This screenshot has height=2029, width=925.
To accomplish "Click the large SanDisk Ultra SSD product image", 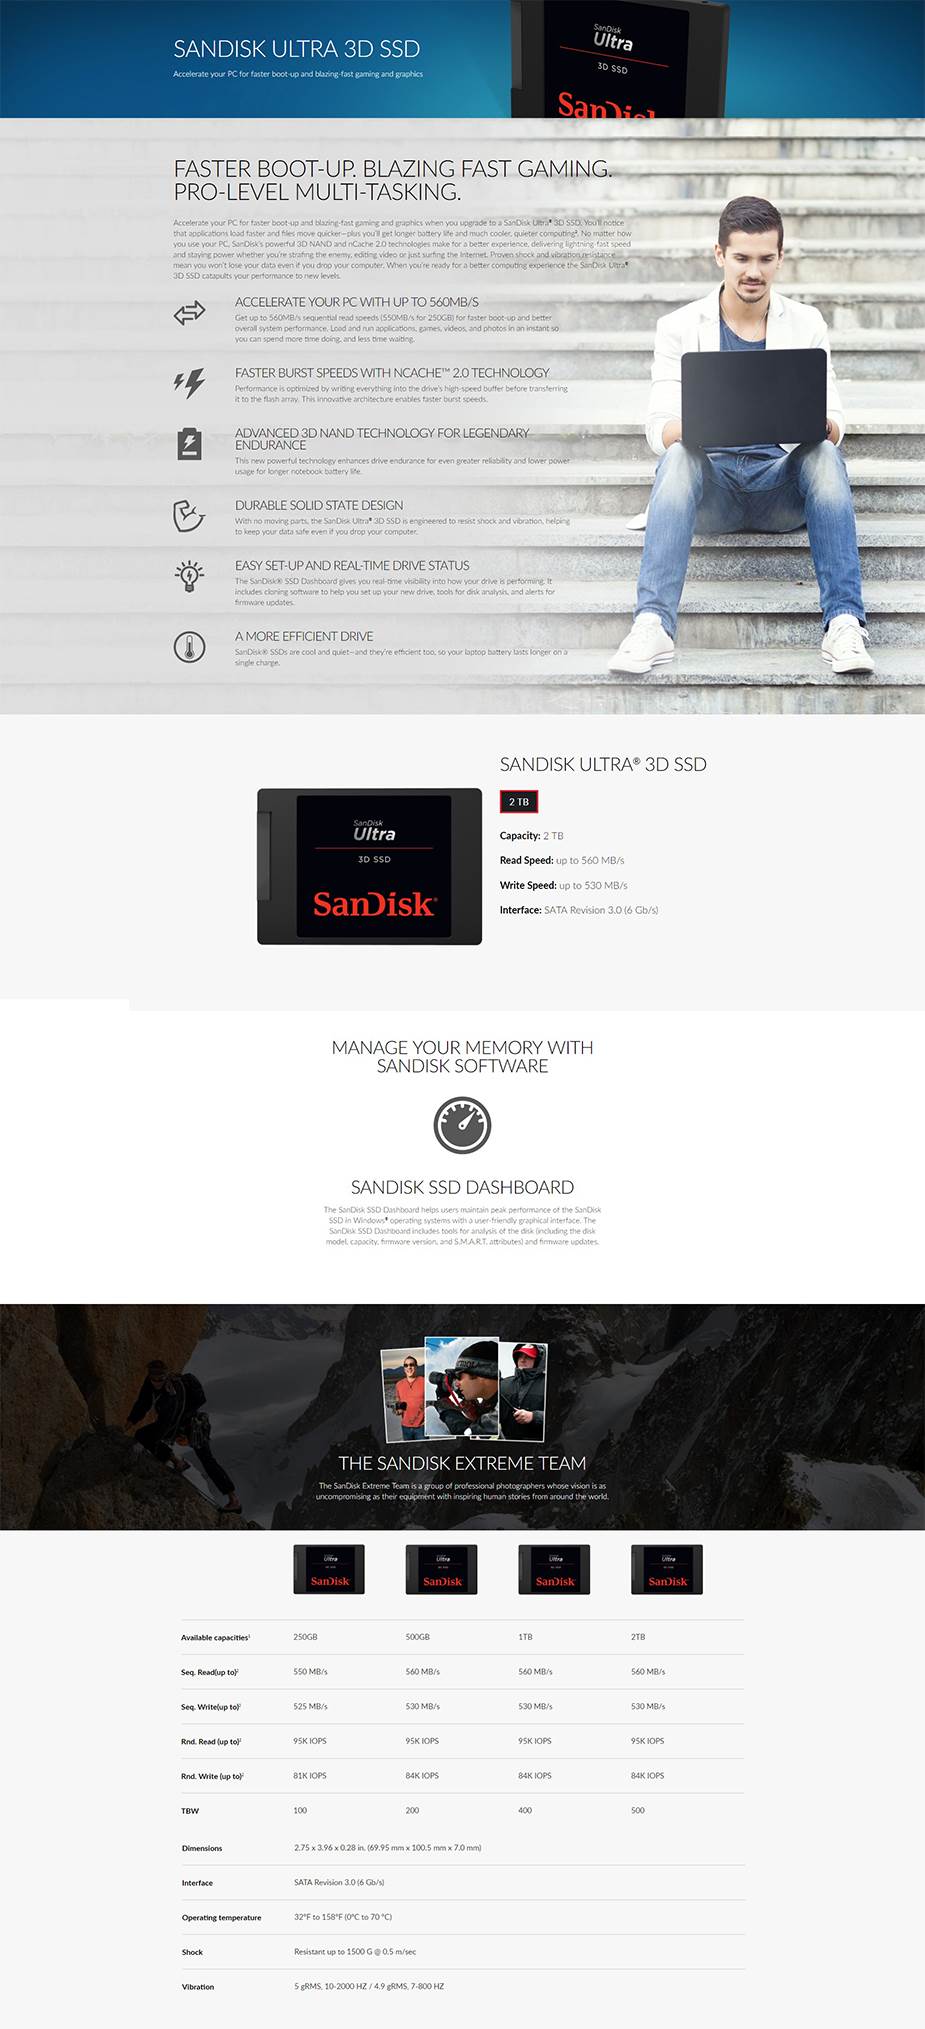I will [370, 866].
